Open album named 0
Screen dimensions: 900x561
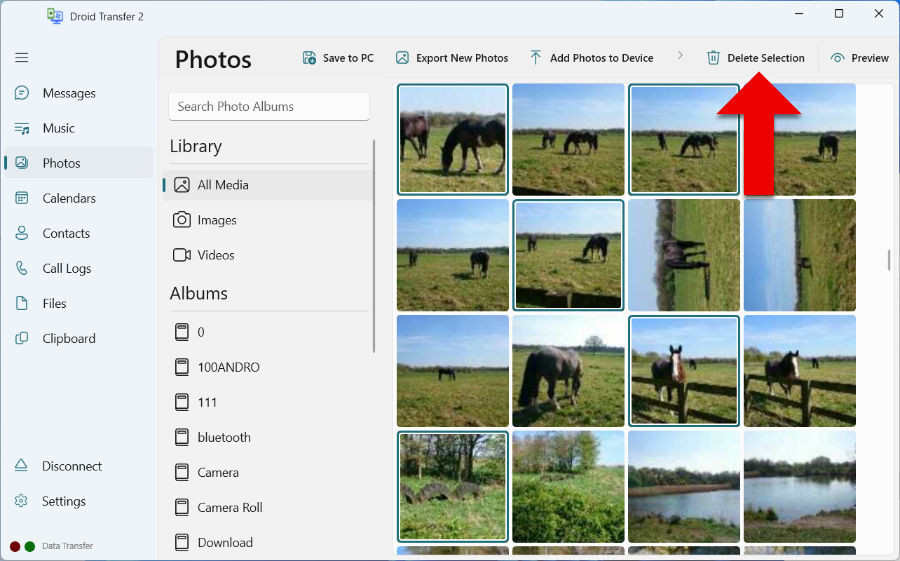(201, 332)
